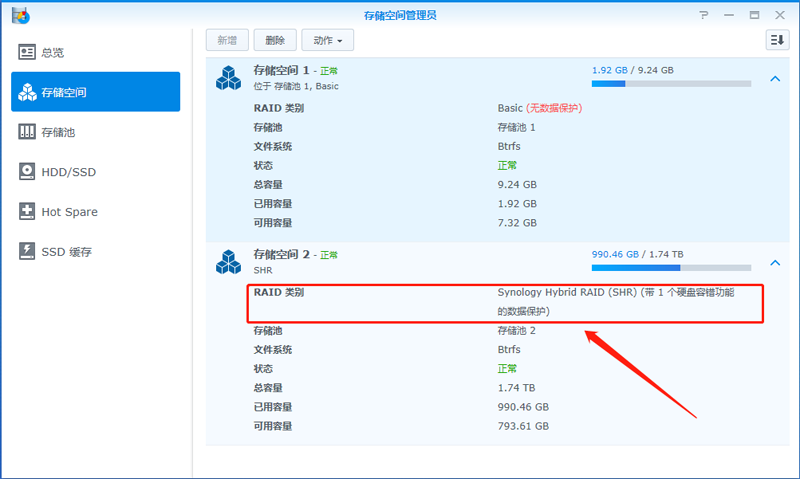The image size is (800, 479).
Task: Collapse 存储空间 1 details with chevron
Action: click(x=775, y=79)
